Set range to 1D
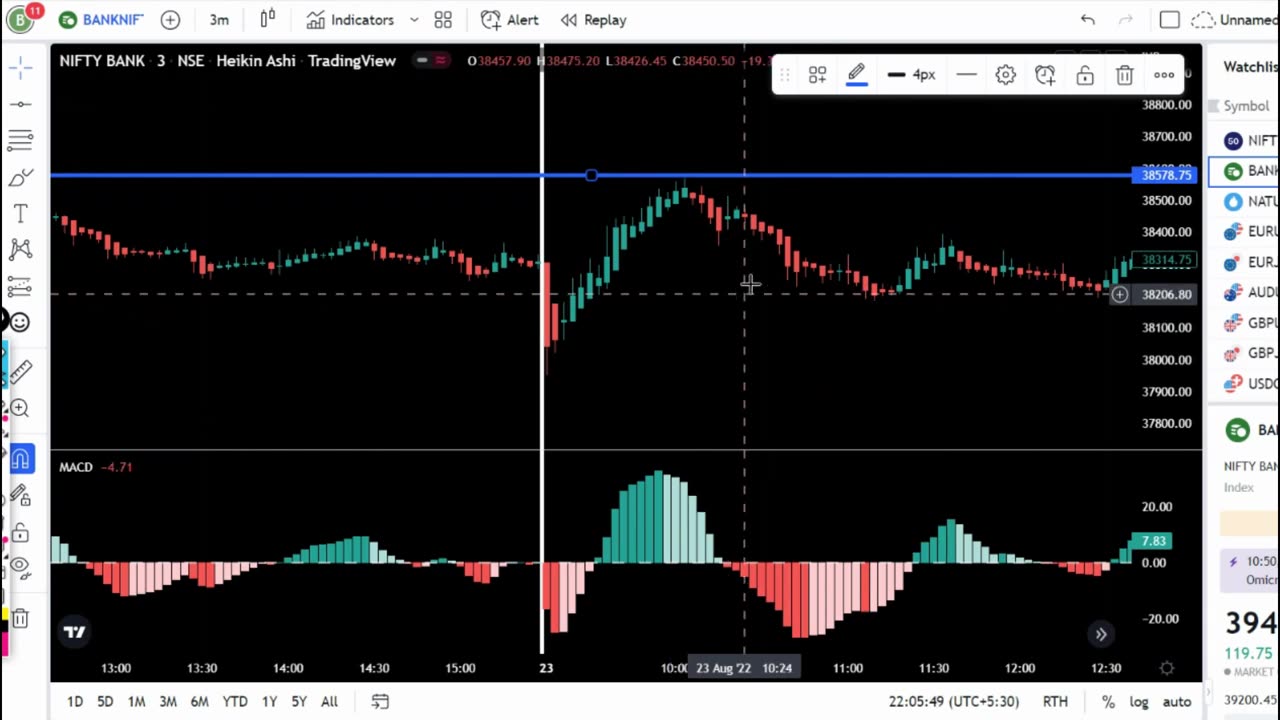The height and width of the screenshot is (720, 1280). coord(75,702)
